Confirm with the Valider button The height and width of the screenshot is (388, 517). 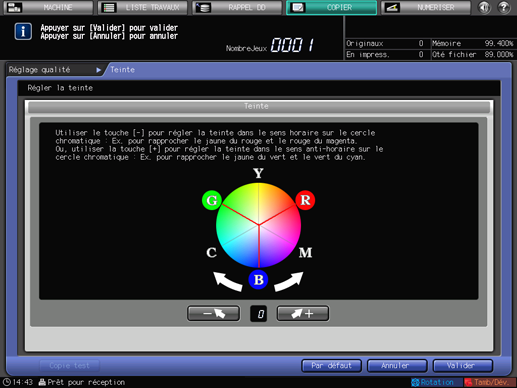click(463, 366)
